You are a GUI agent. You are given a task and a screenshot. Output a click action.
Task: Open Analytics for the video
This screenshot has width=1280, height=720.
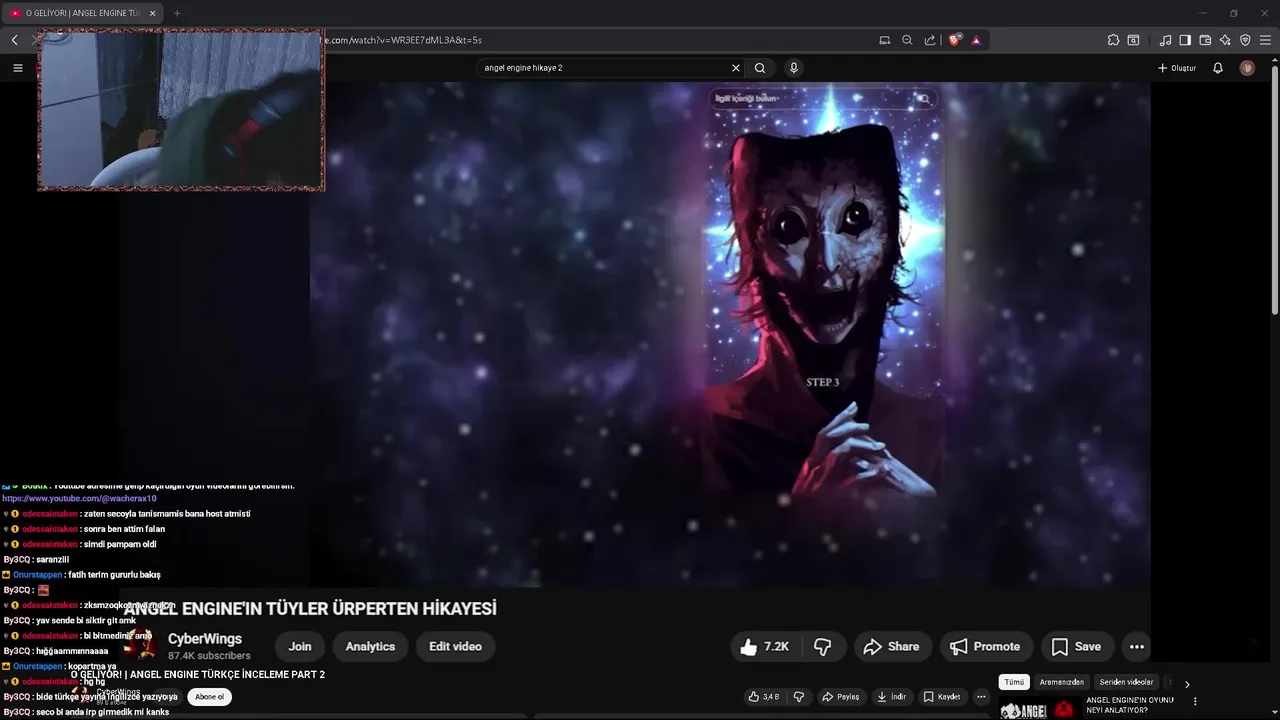coord(370,647)
